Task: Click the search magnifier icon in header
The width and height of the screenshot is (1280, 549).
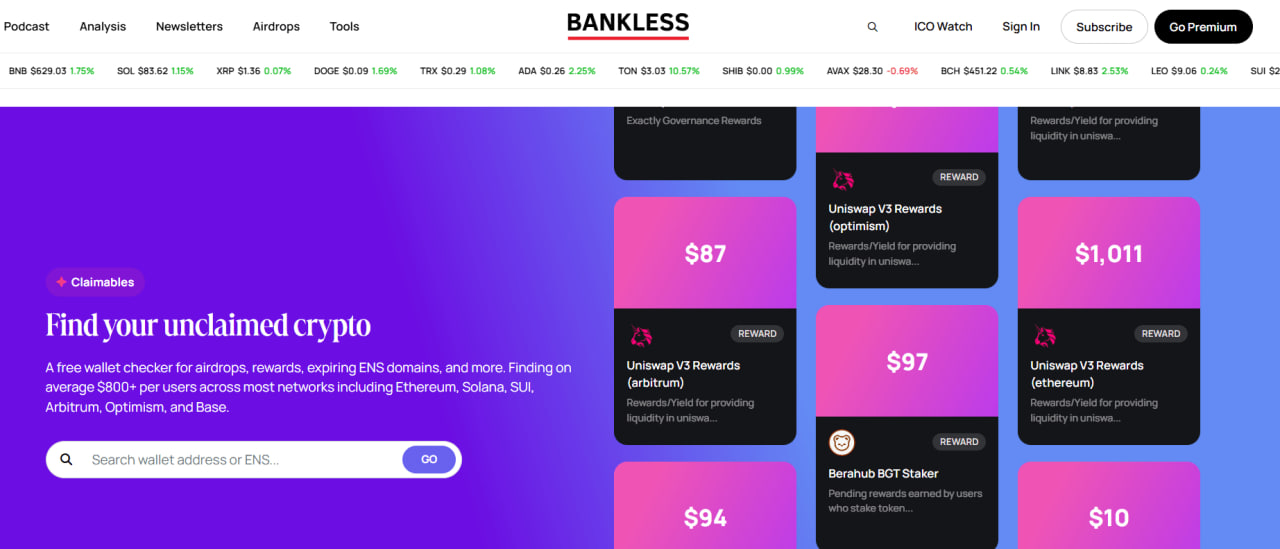Action: [872, 27]
